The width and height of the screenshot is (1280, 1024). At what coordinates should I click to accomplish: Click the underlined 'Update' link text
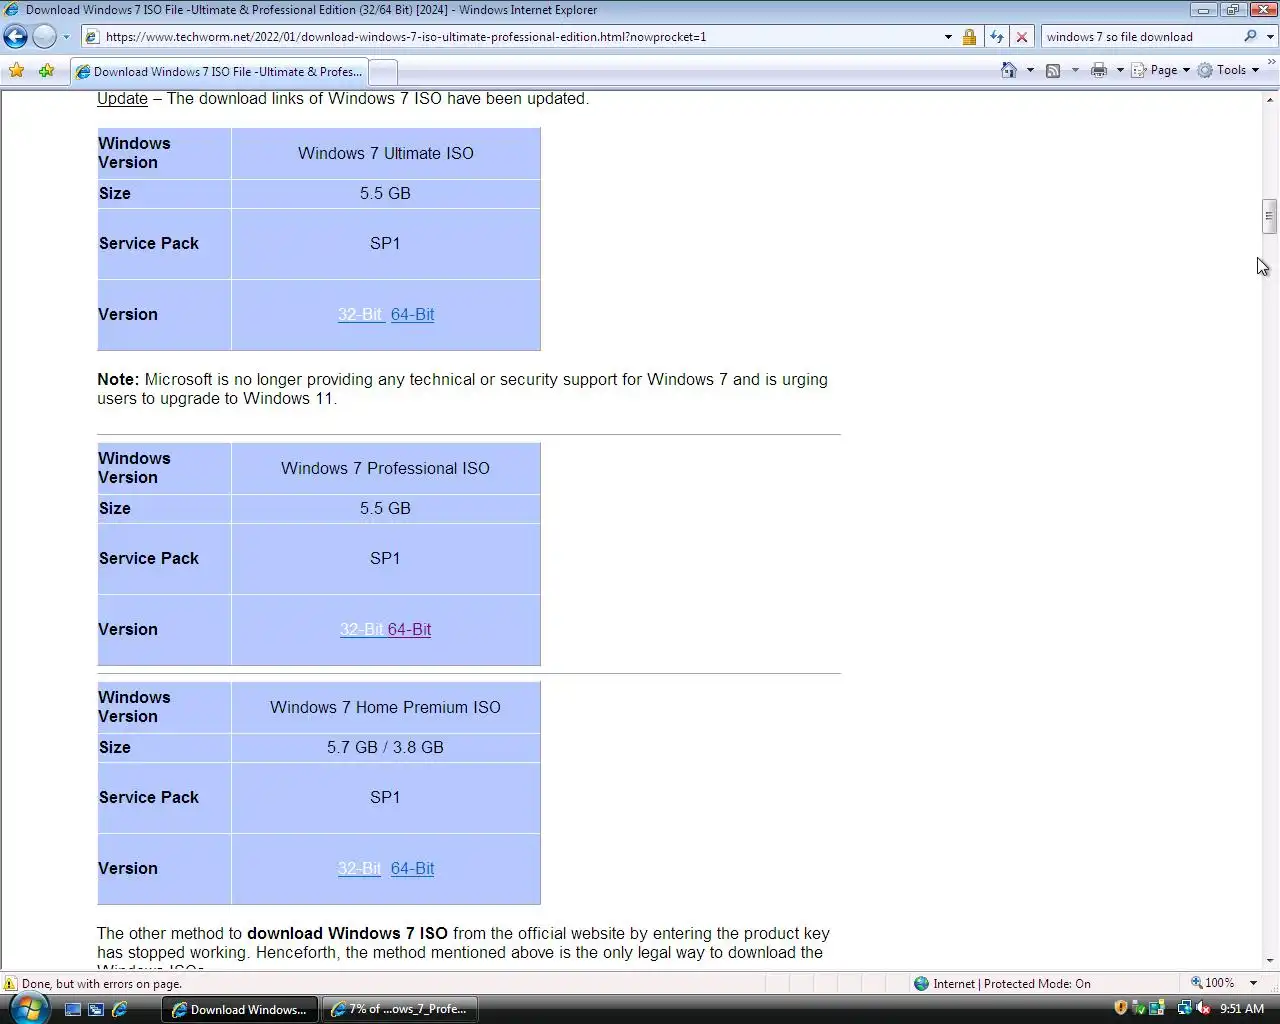pyautogui.click(x=122, y=99)
